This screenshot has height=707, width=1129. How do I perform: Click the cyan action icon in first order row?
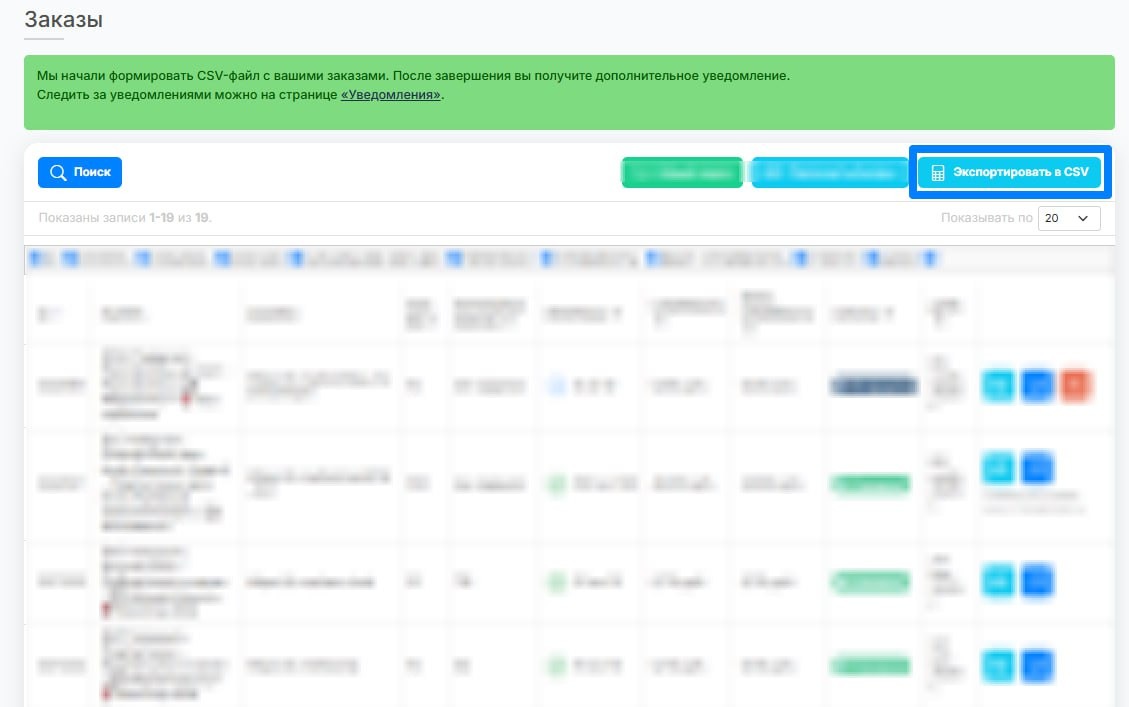[x=999, y=386]
